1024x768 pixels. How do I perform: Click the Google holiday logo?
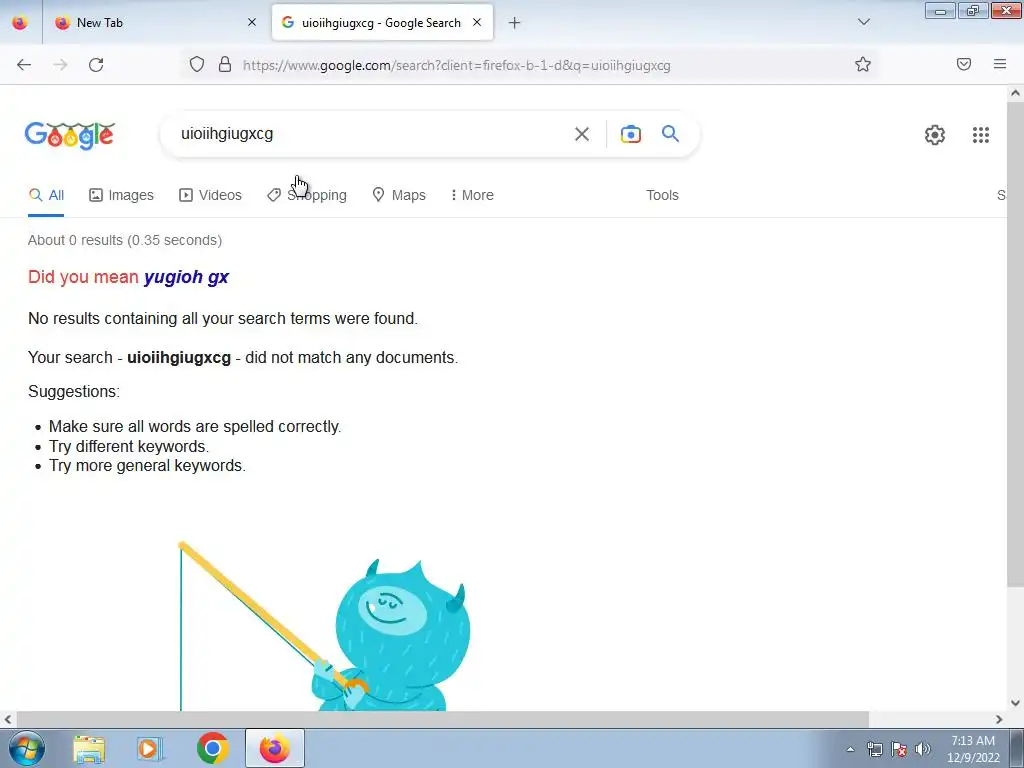[x=70, y=135]
